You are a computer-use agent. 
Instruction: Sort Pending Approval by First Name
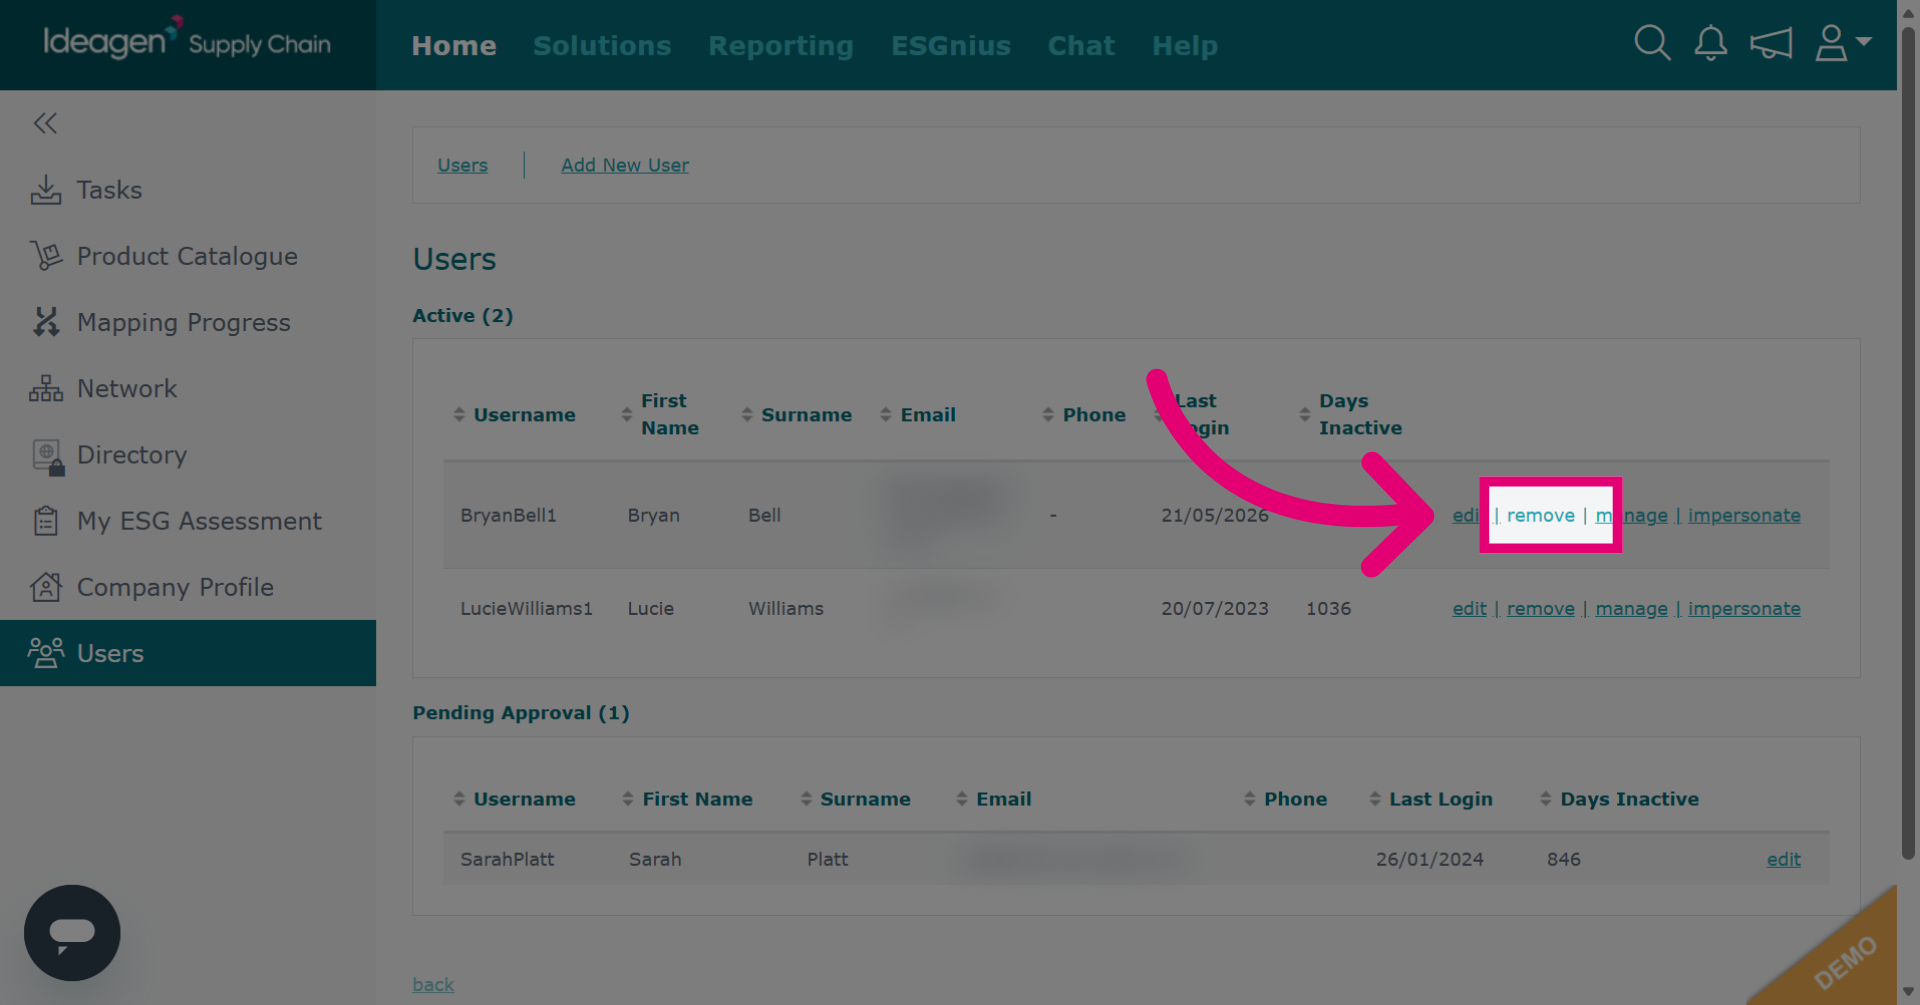tap(687, 799)
